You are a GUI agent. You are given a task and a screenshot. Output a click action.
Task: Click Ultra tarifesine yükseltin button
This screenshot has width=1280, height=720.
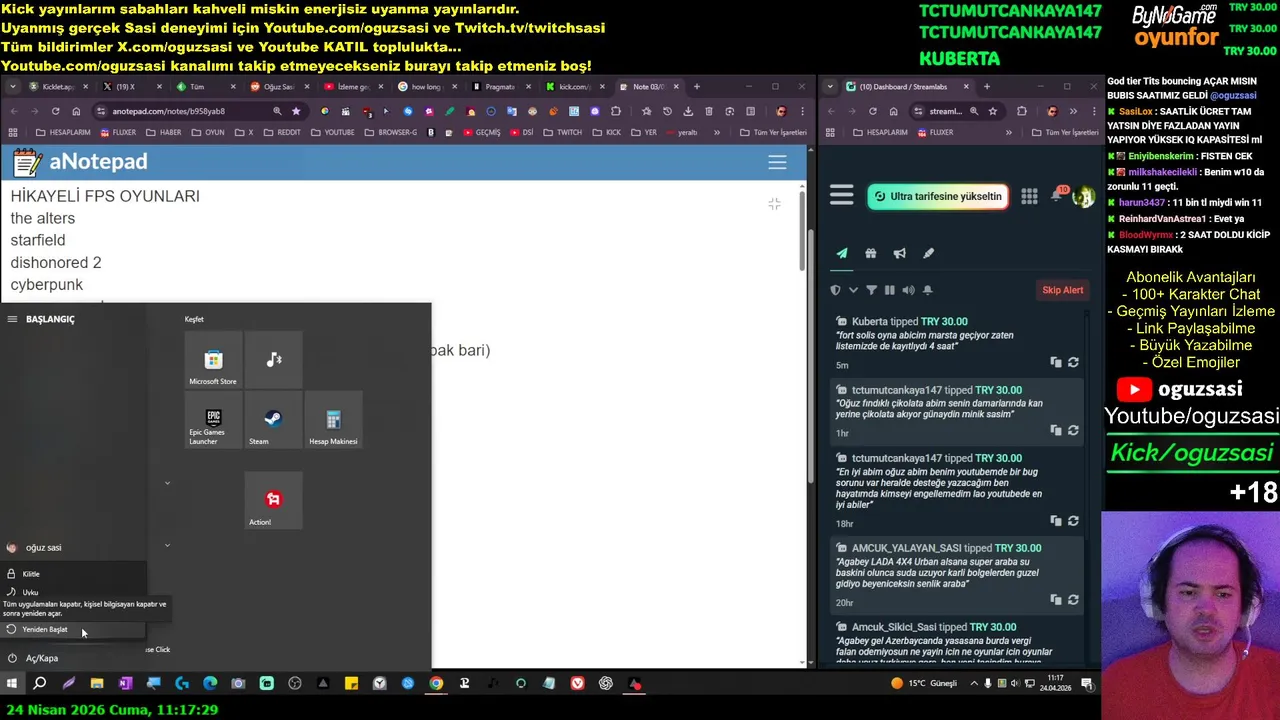point(937,196)
